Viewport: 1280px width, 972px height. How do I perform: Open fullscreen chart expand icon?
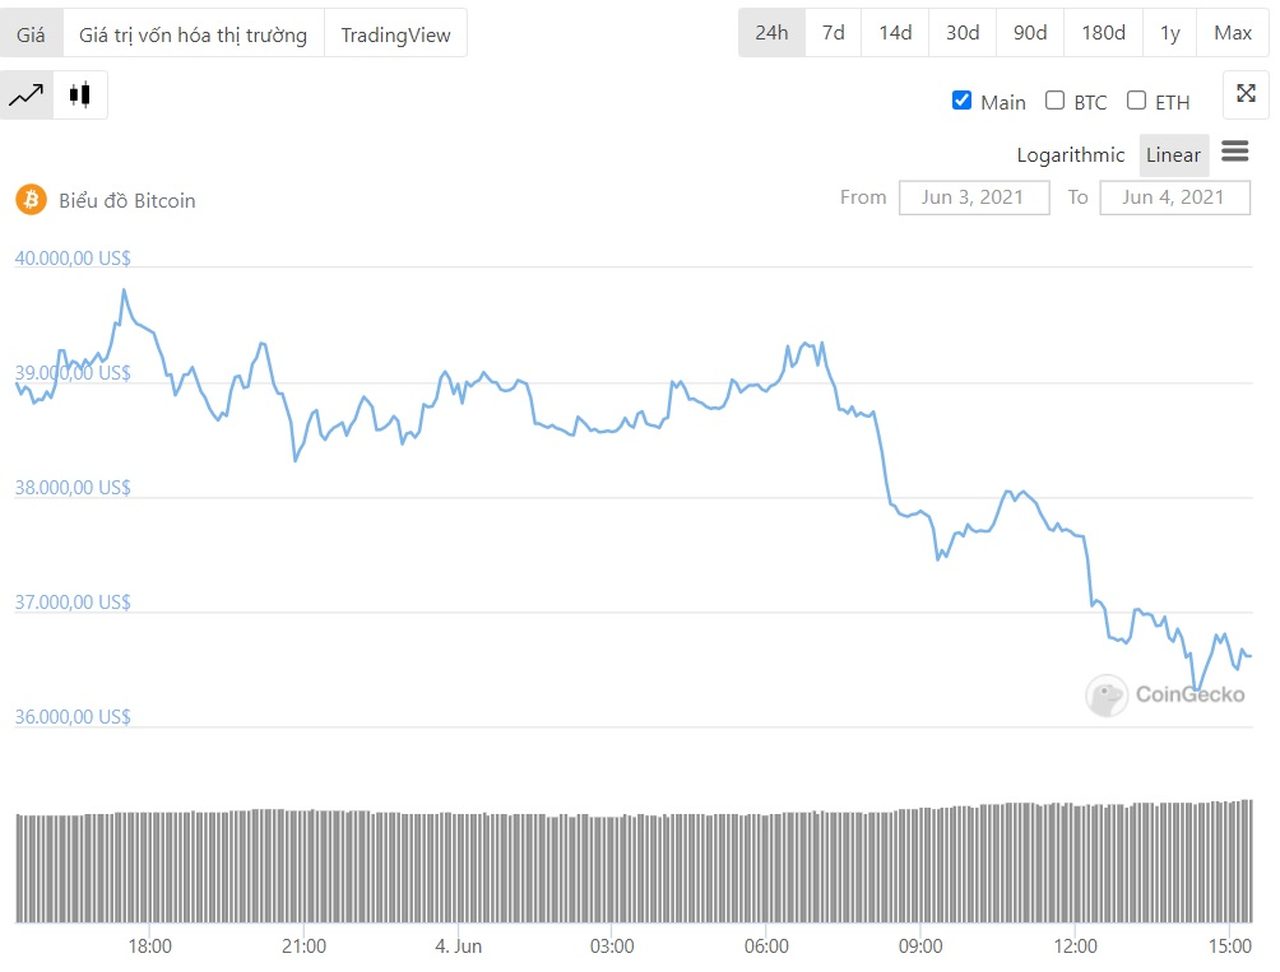click(1246, 94)
